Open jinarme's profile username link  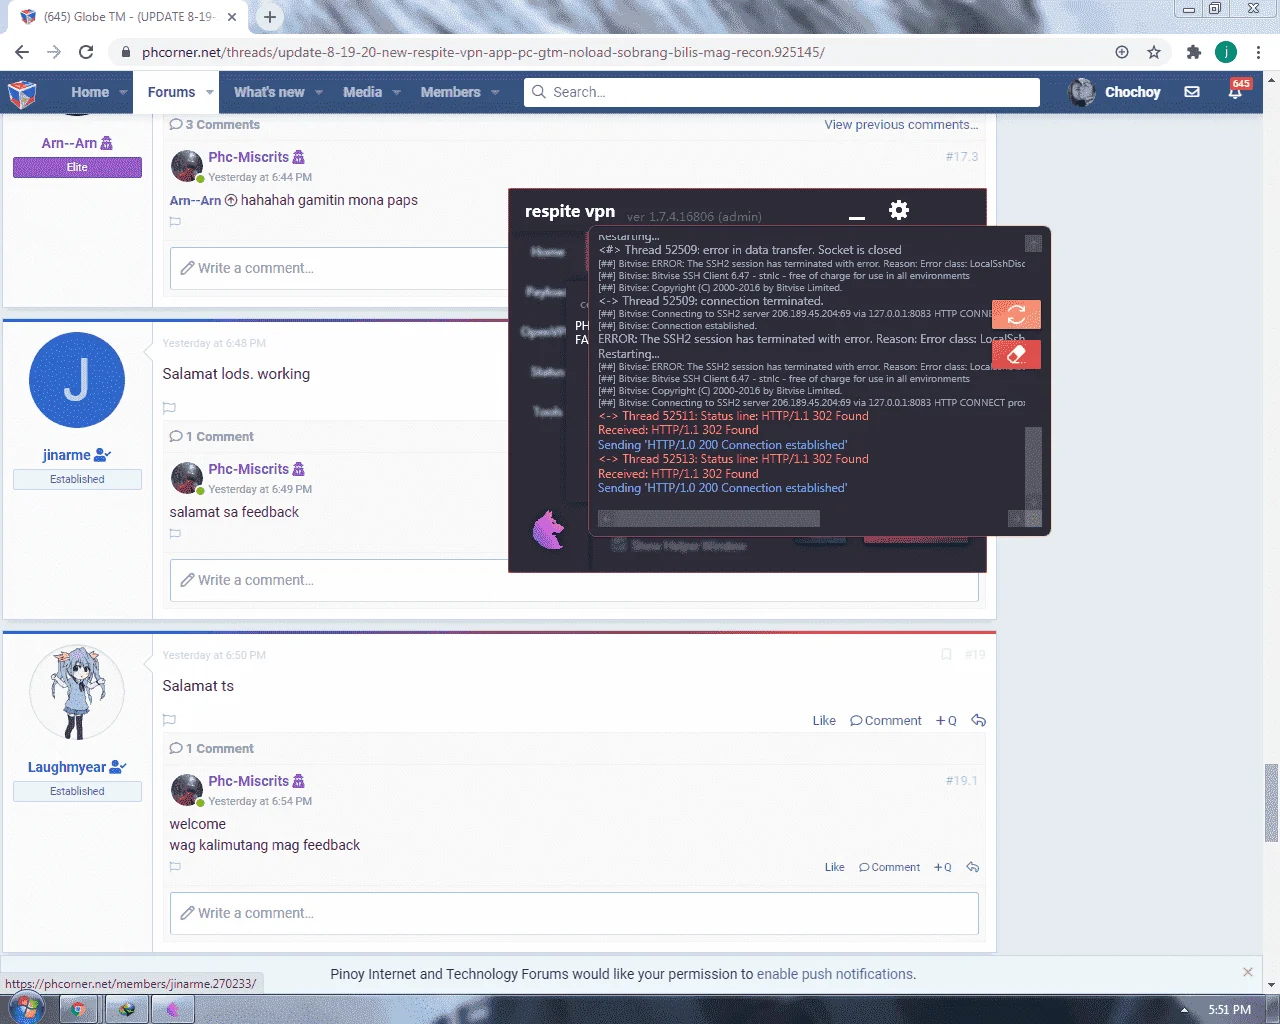pos(67,455)
